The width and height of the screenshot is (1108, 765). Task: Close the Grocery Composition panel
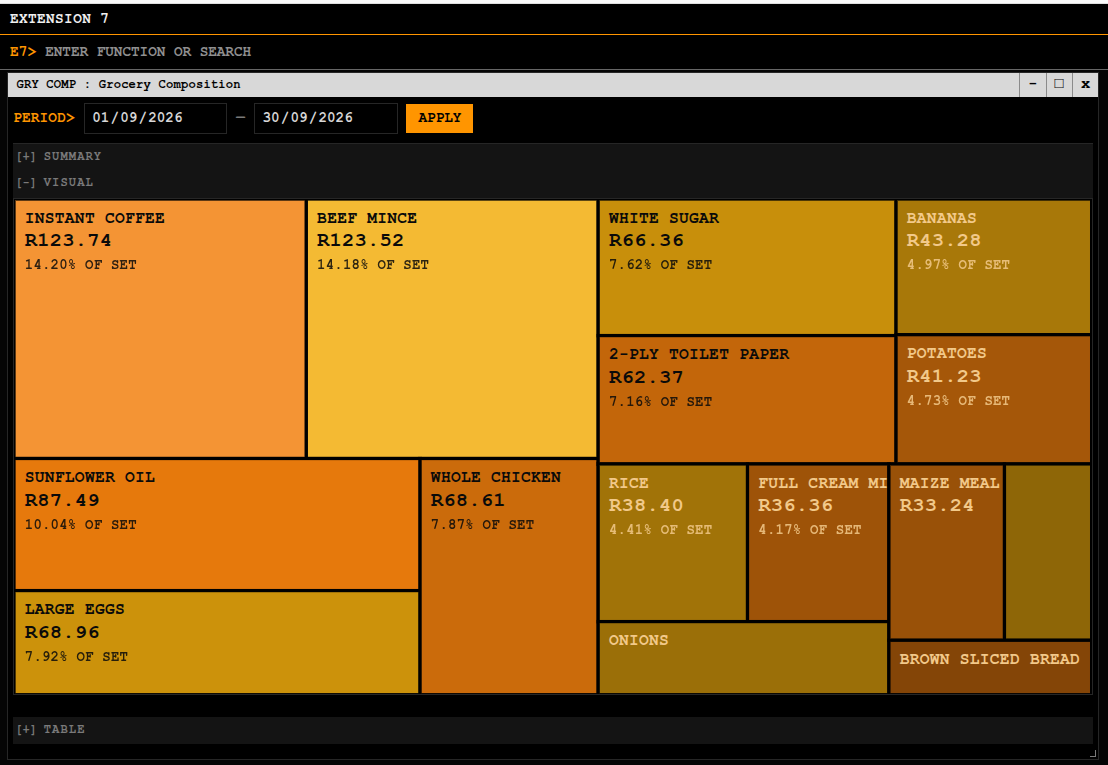tap(1085, 84)
